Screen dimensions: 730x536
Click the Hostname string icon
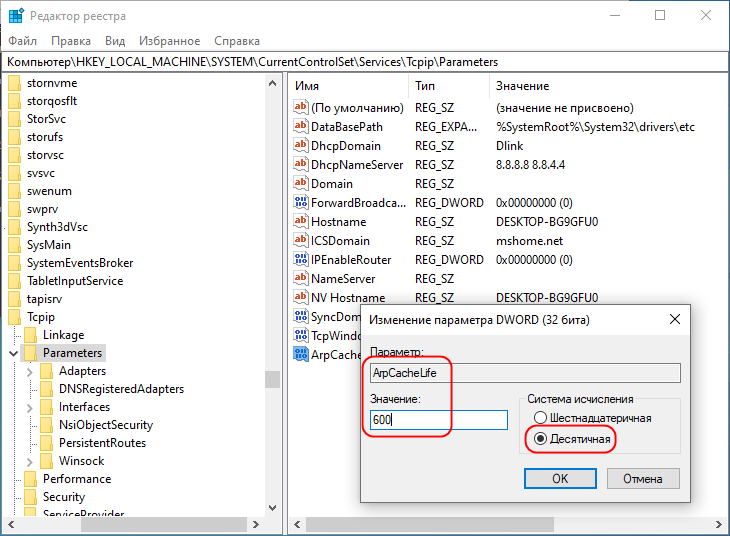click(x=301, y=221)
